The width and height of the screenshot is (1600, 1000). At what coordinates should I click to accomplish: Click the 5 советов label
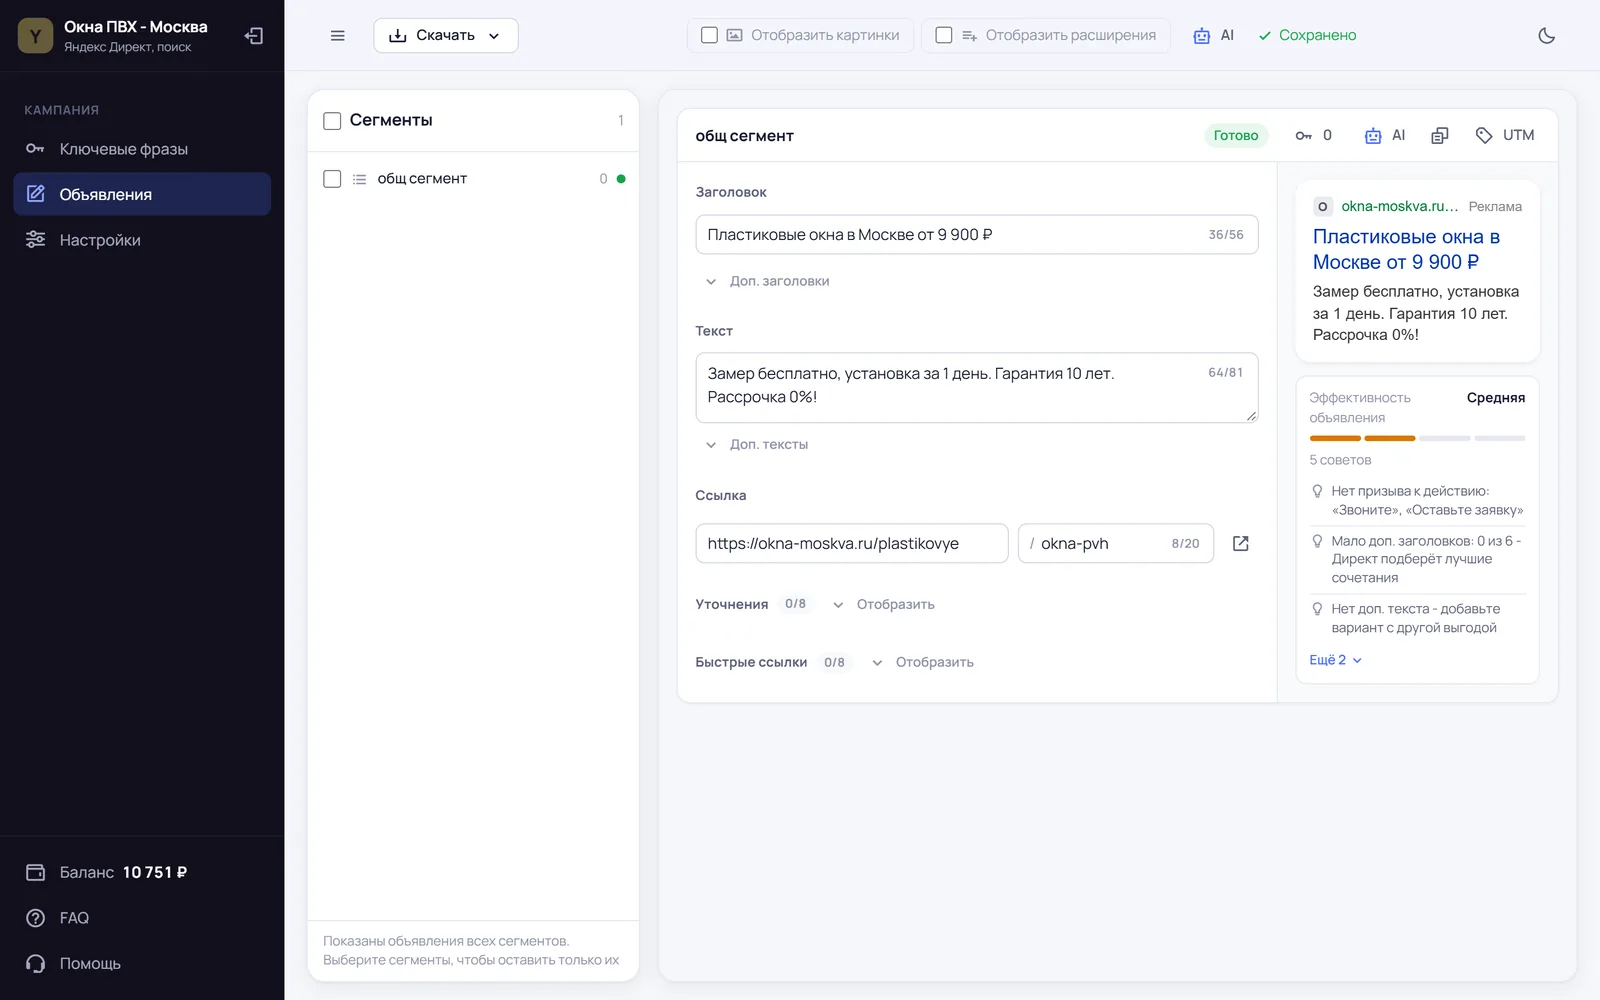coord(1340,460)
